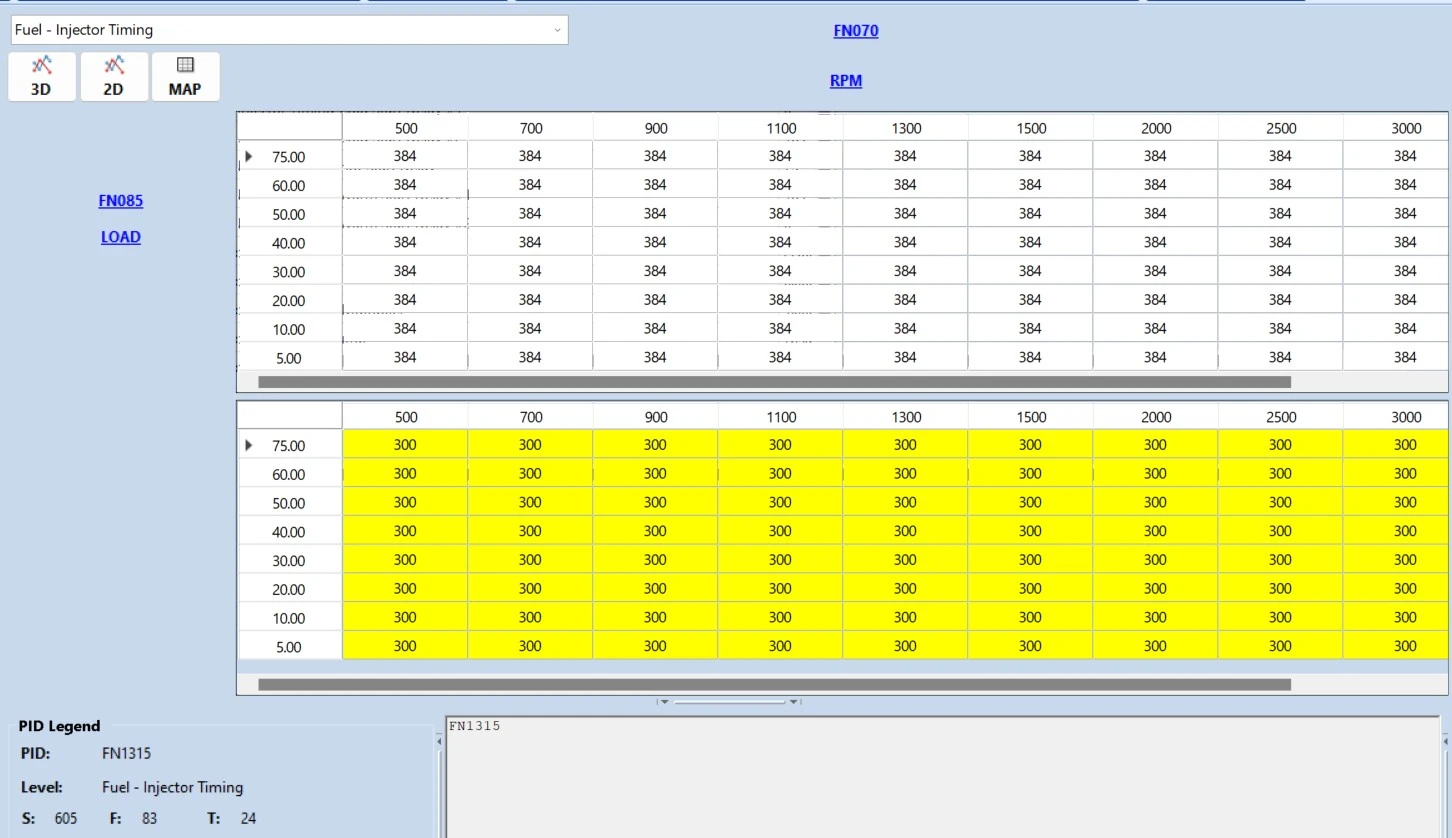
Task: Click inside the FN1315 description text box
Action: pyautogui.click(x=941, y=776)
